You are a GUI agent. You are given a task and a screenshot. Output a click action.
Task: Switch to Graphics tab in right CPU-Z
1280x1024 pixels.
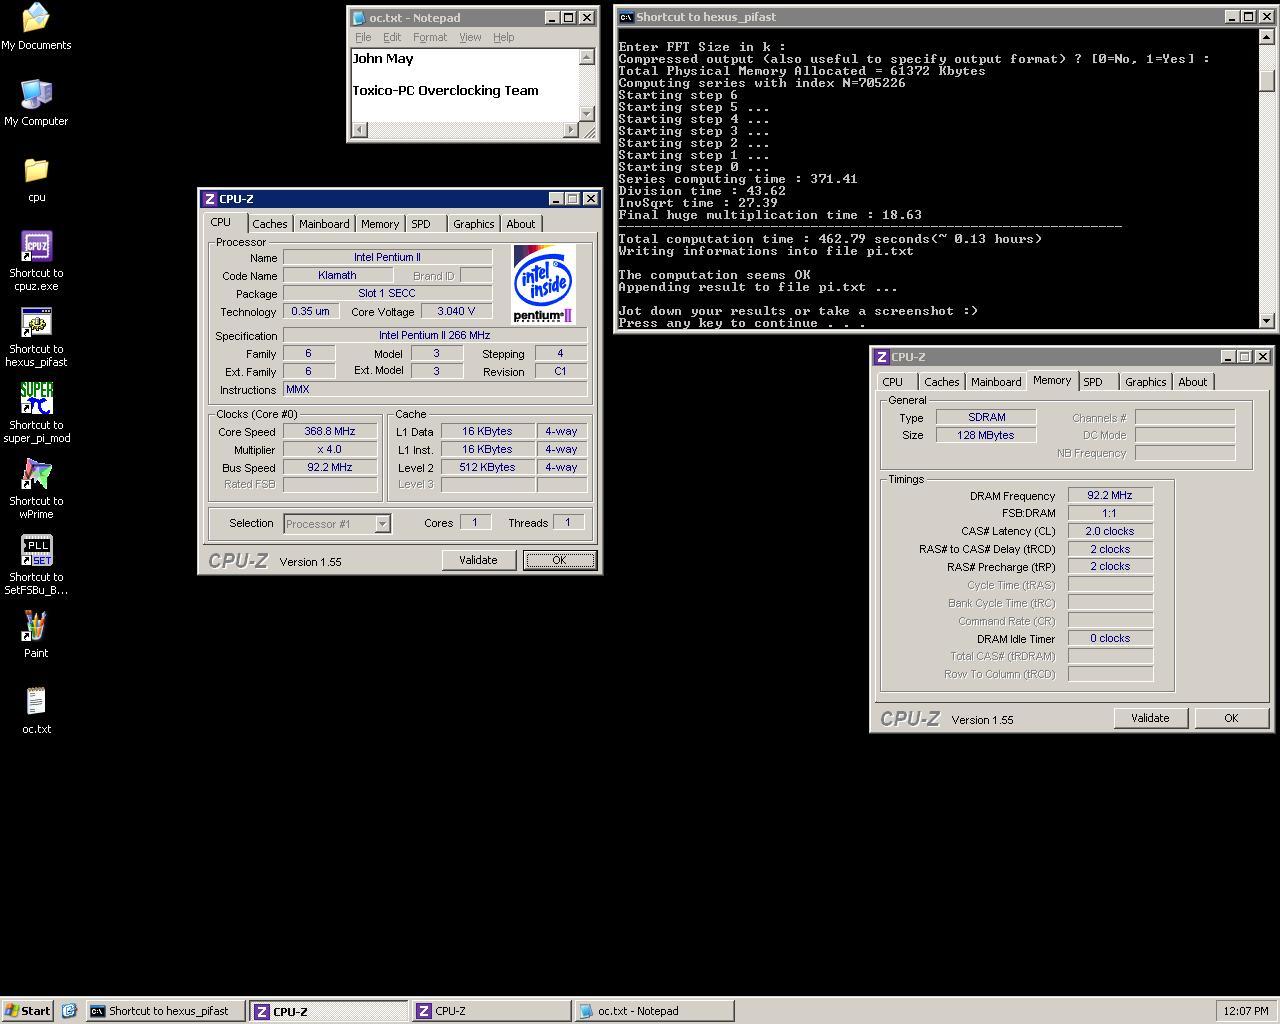(x=1145, y=382)
